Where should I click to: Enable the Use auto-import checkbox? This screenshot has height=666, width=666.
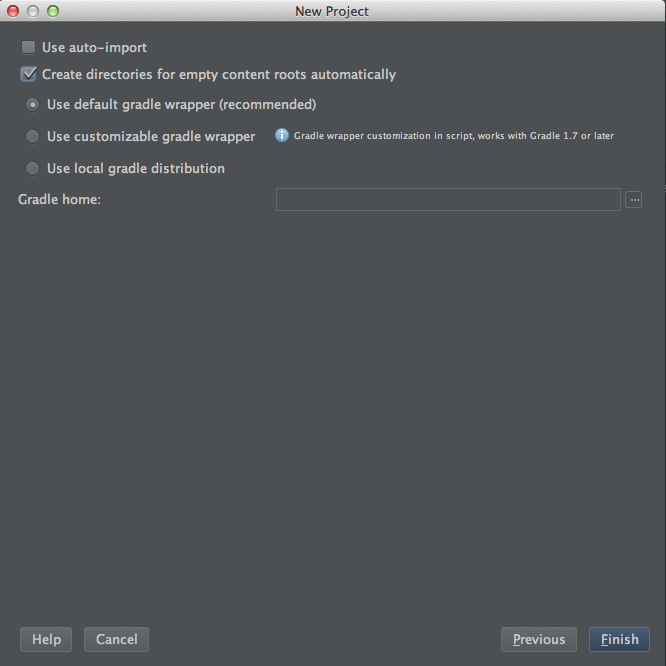29,47
